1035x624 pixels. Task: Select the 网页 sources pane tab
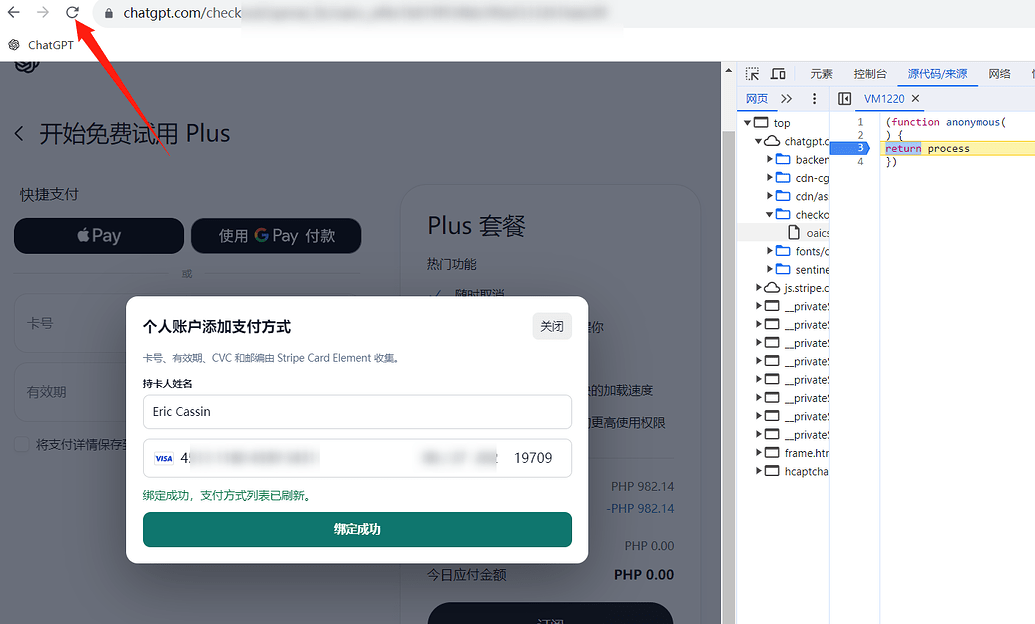756,99
